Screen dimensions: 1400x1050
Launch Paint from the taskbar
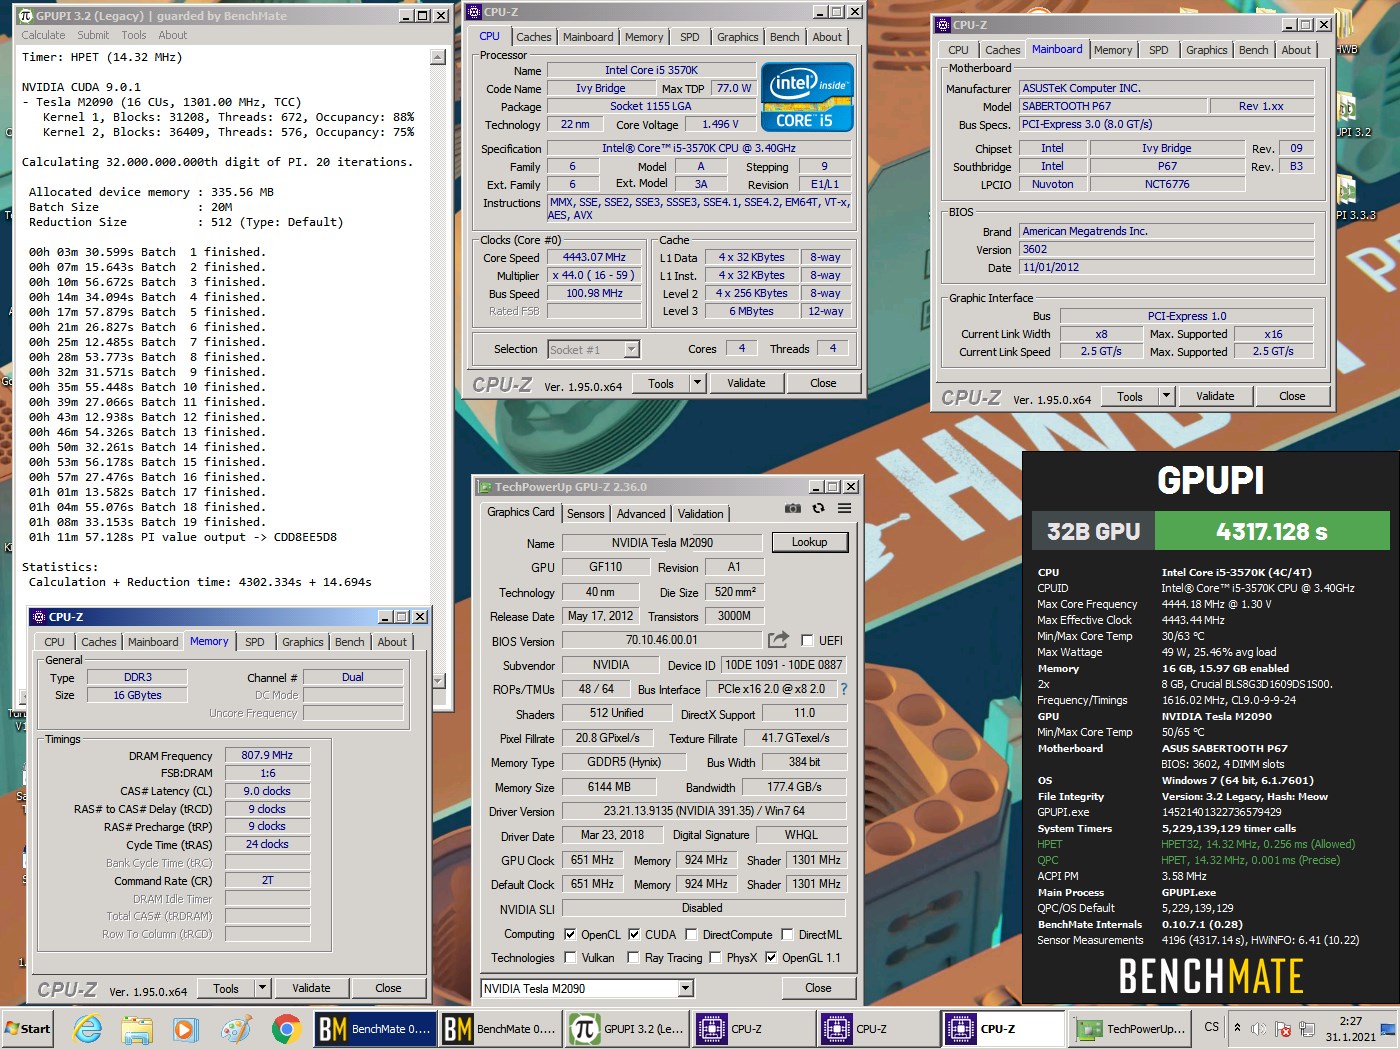(236, 1028)
